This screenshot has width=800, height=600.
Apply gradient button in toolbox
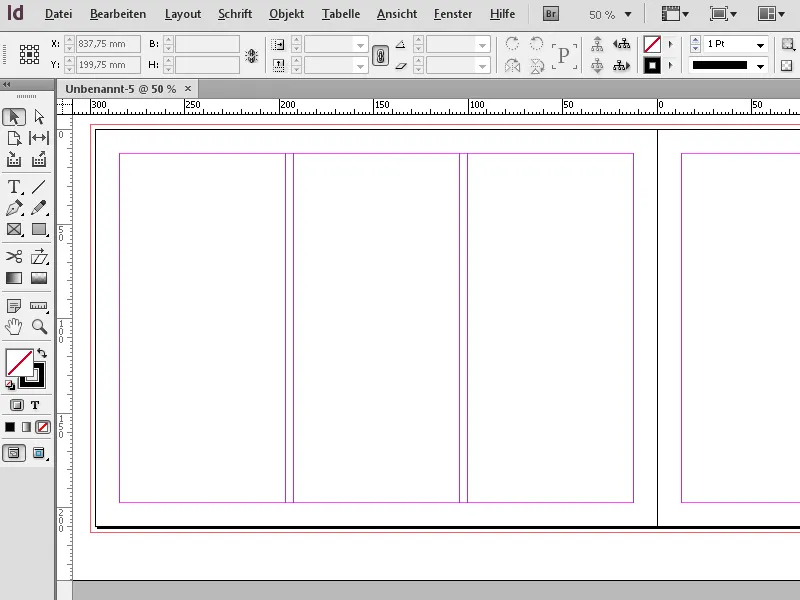pyautogui.click(x=27, y=427)
